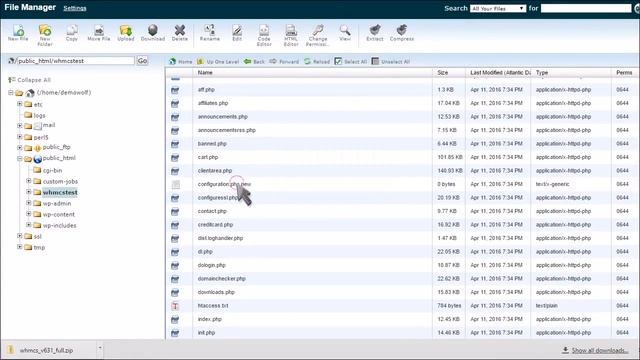
Task: Expand the mail folder node
Action: 20,125
